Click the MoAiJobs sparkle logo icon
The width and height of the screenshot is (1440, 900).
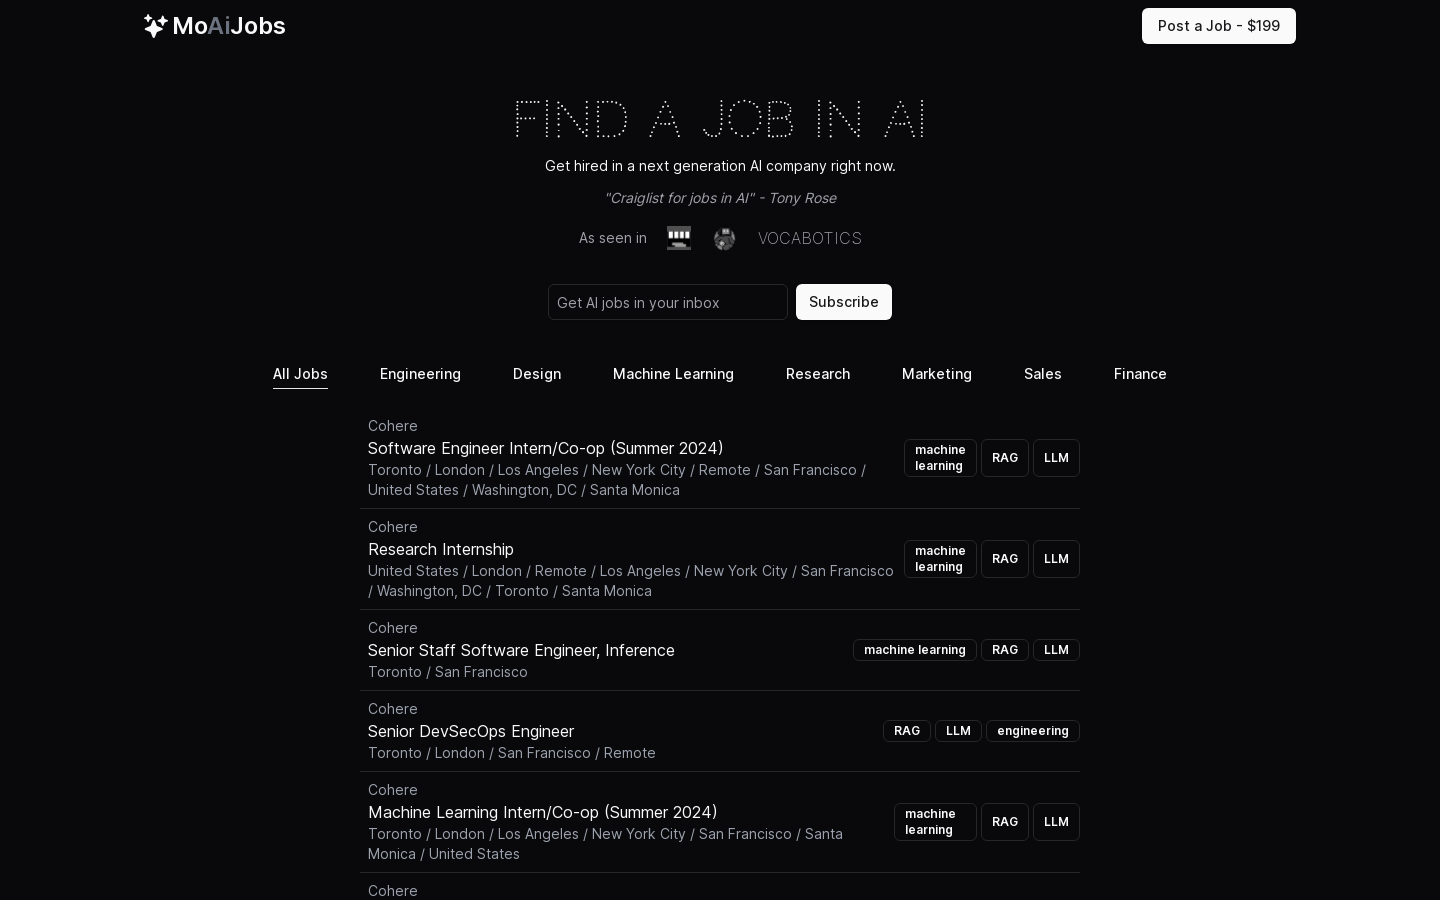point(155,26)
